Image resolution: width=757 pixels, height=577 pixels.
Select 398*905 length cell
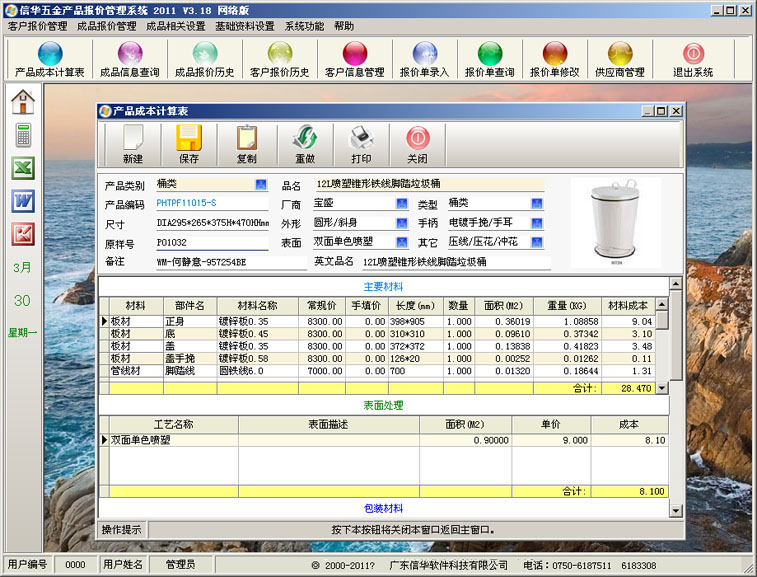click(x=416, y=322)
